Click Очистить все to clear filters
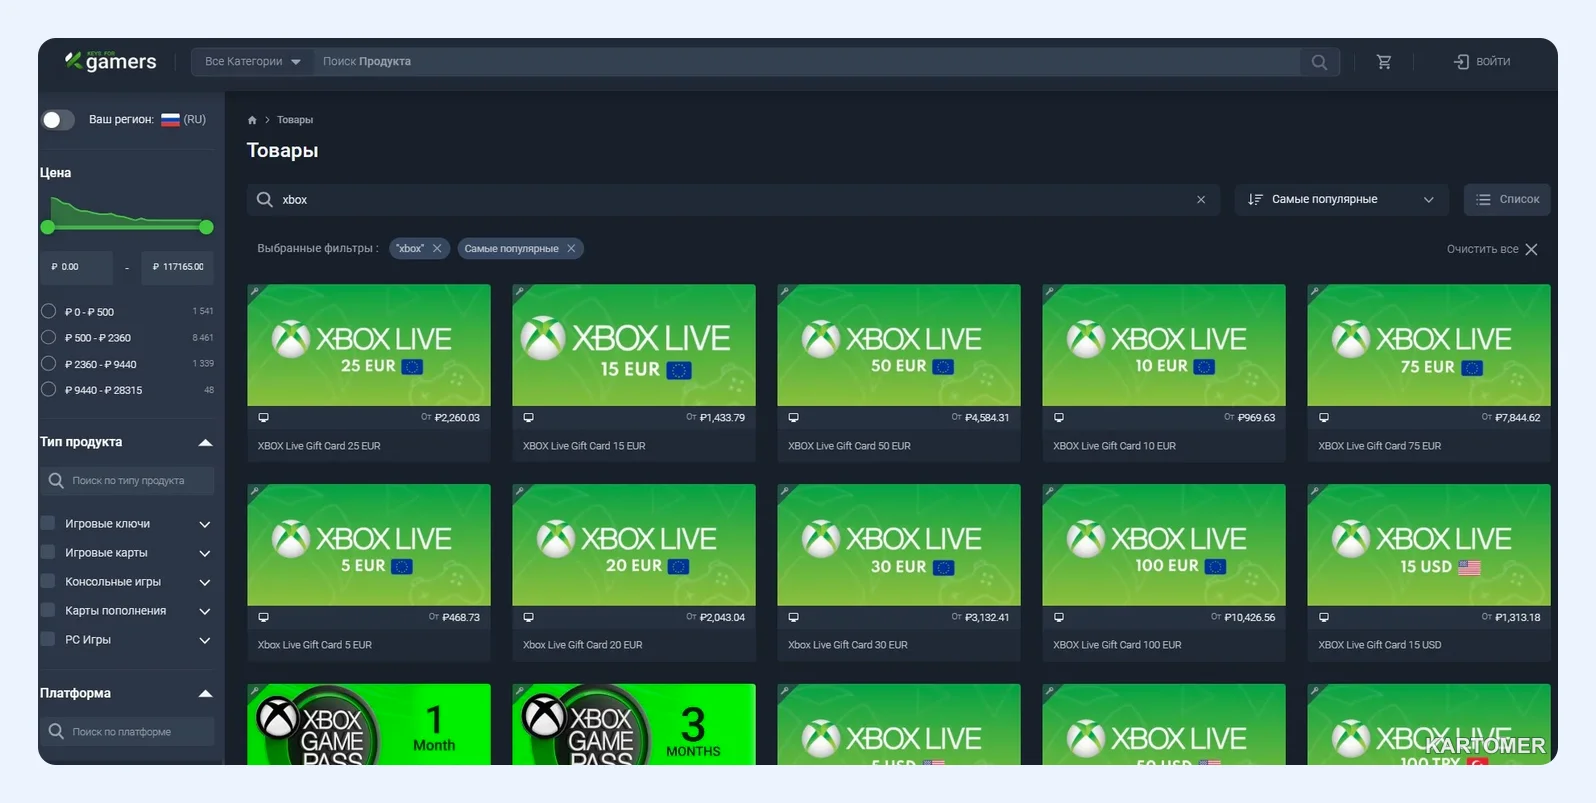 [1492, 249]
